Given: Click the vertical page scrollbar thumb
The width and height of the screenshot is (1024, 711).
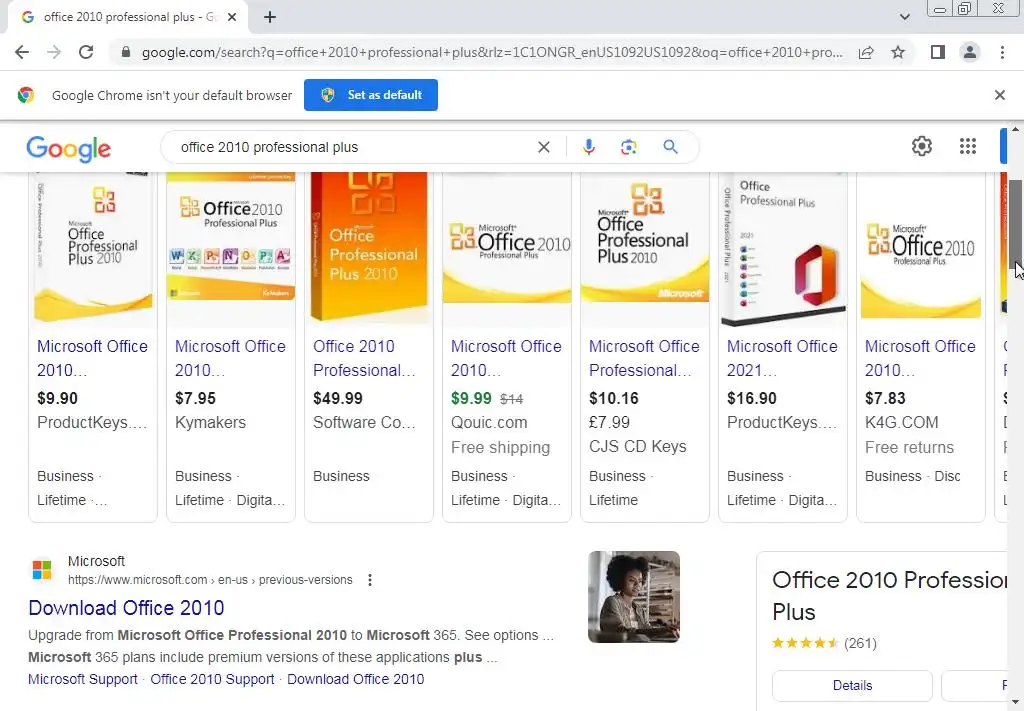Looking at the screenshot, I should coord(1016,222).
